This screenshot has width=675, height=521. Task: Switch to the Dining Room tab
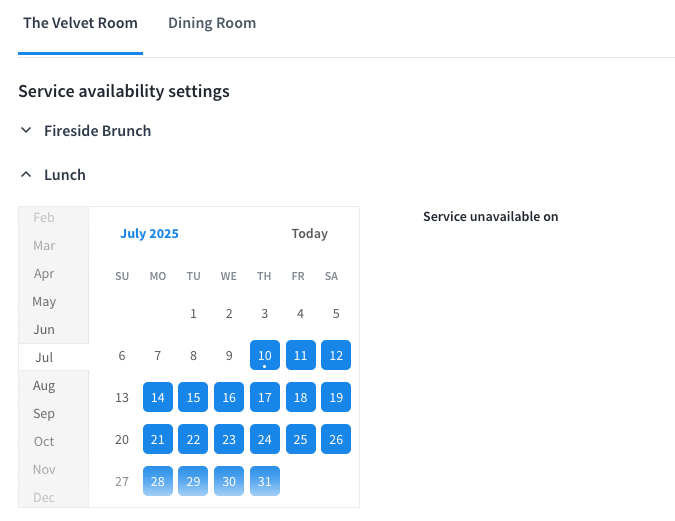[x=212, y=23]
